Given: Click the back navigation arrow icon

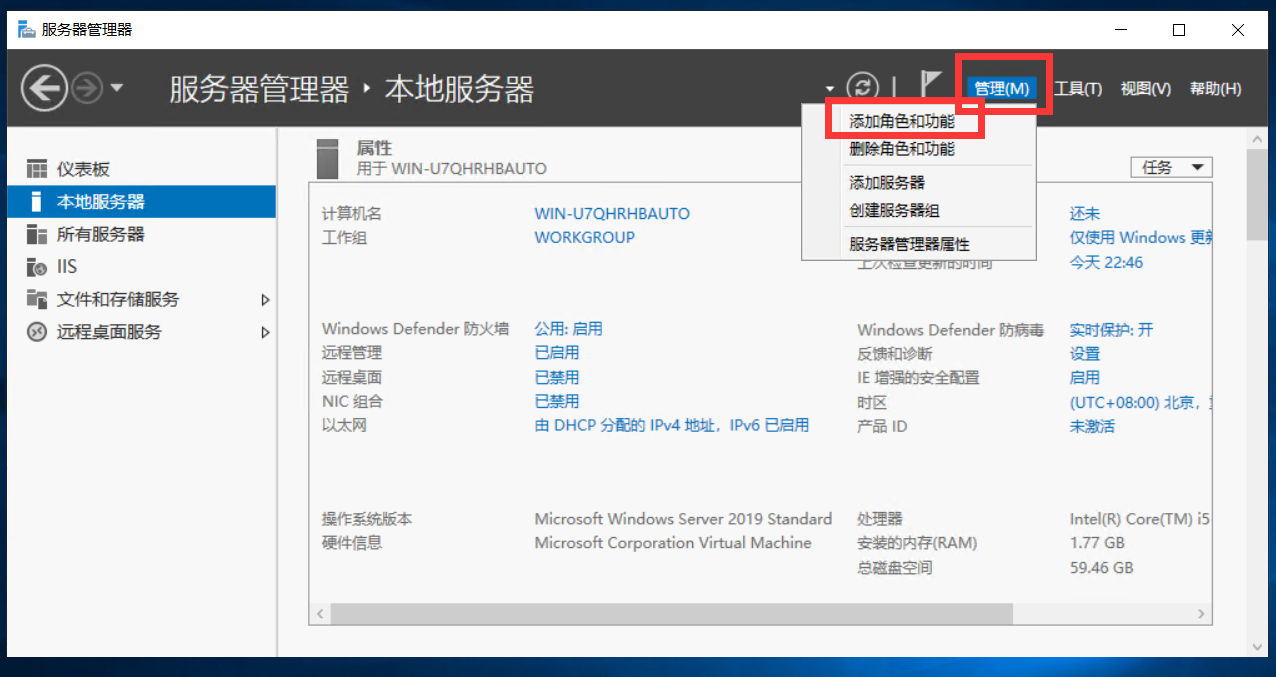Looking at the screenshot, I should point(44,89).
